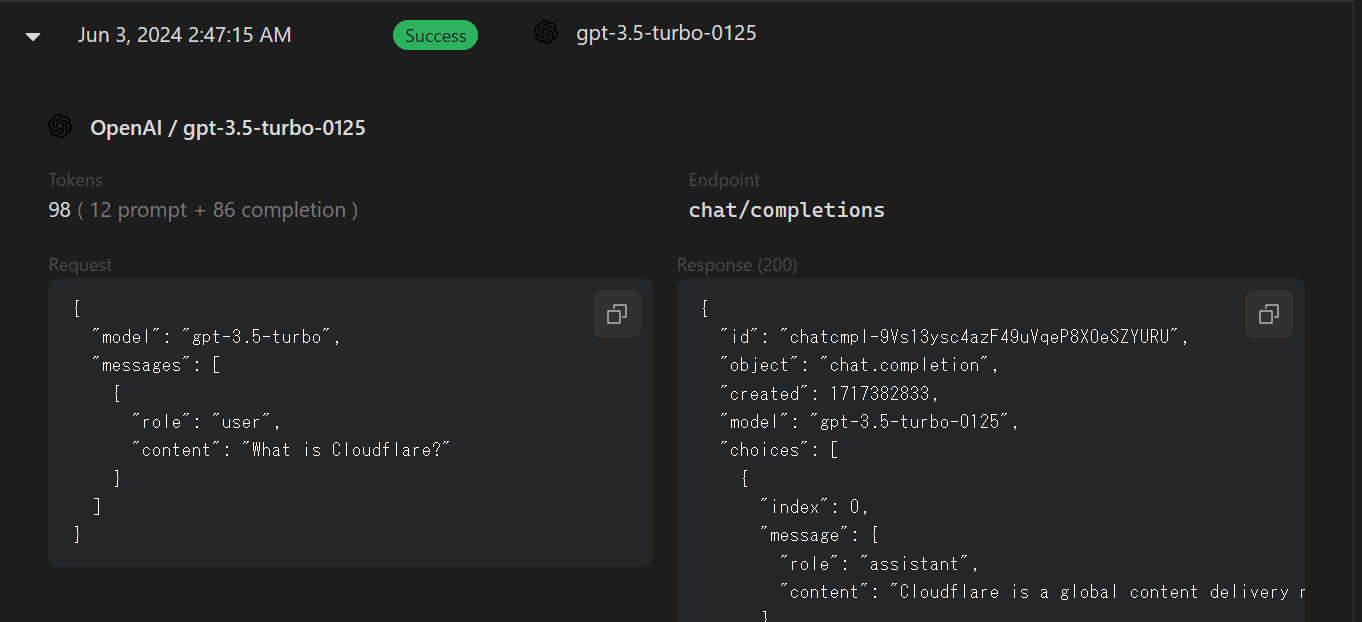This screenshot has width=1362, height=622.
Task: Click the OpenAI logo beside gpt-3.5-turbo-0125 header
Action: click(546, 33)
